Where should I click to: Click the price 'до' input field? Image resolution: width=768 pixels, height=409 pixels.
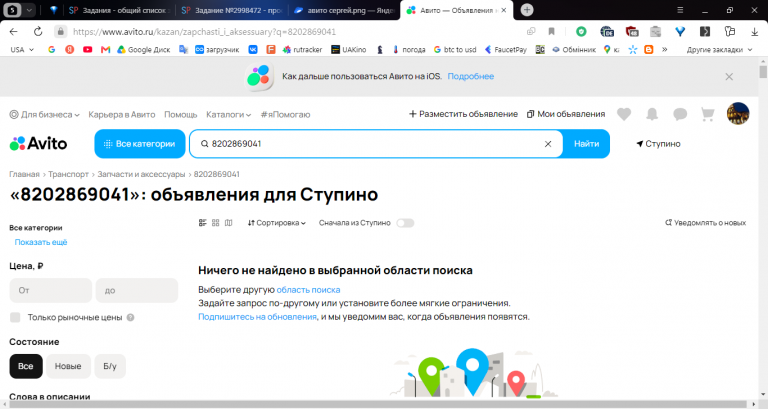point(137,290)
